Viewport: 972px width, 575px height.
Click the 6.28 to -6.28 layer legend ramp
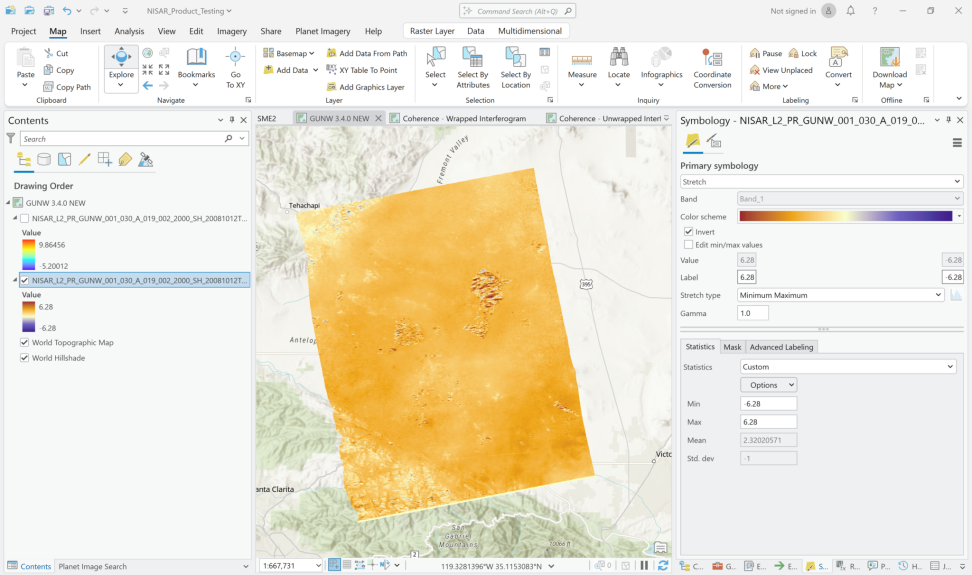[x=29, y=317]
